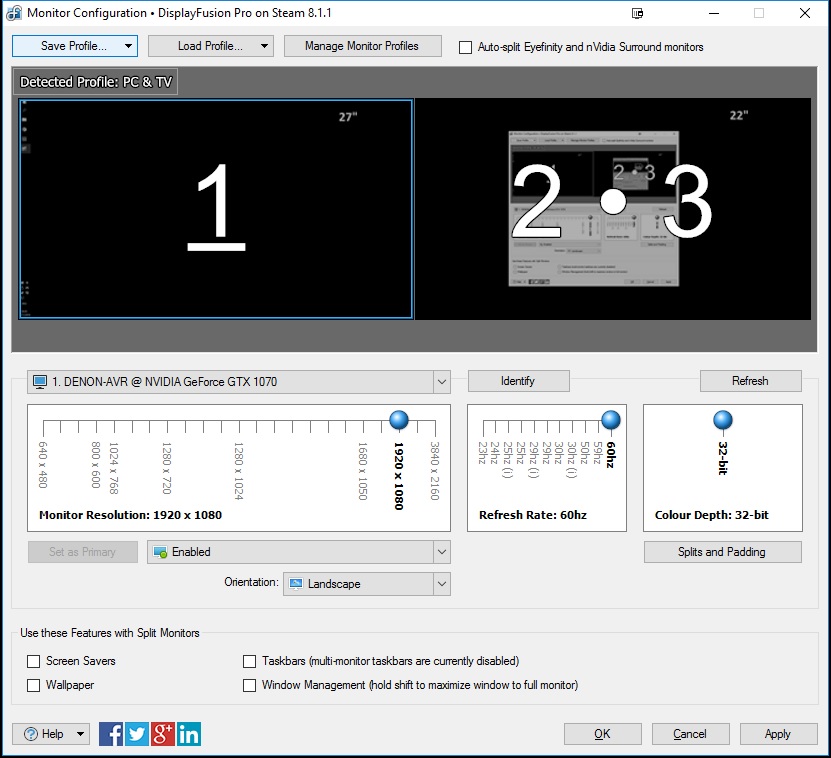Open the Splits and Padding settings
The height and width of the screenshot is (758, 831).
tap(722, 552)
